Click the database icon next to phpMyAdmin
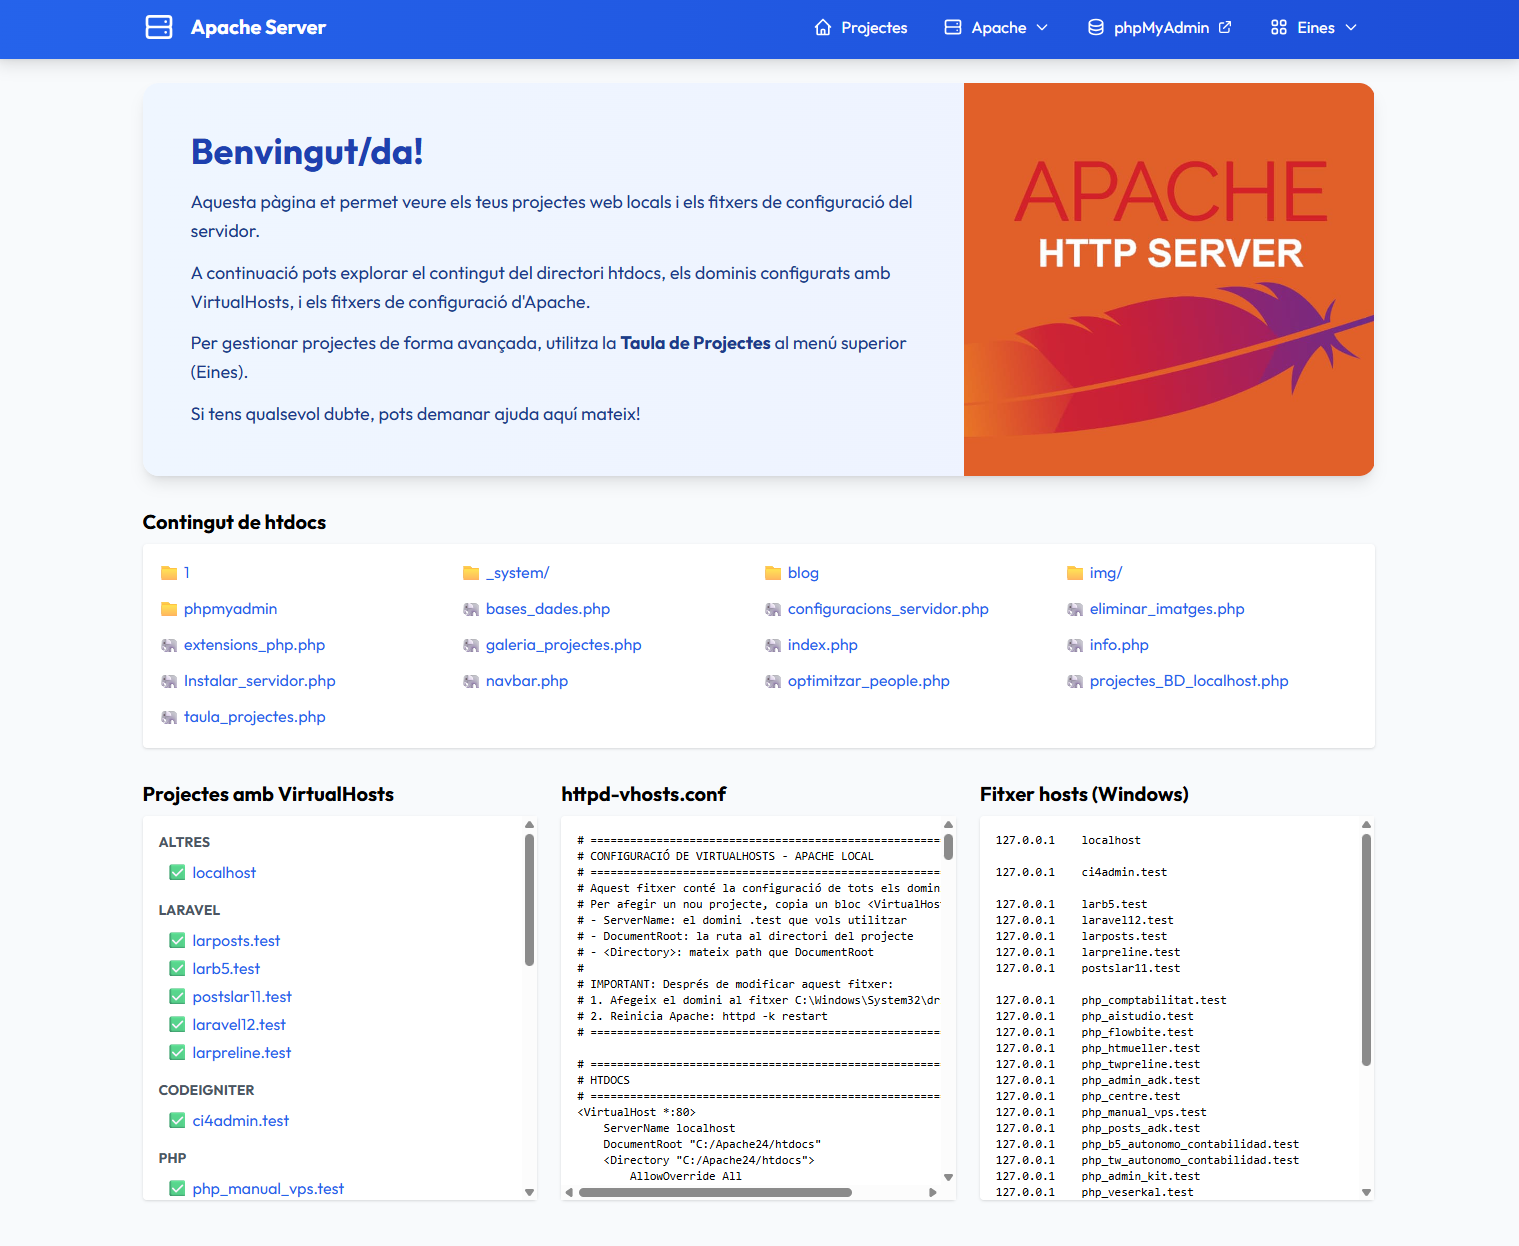This screenshot has height=1246, width=1519. pyautogui.click(x=1094, y=27)
